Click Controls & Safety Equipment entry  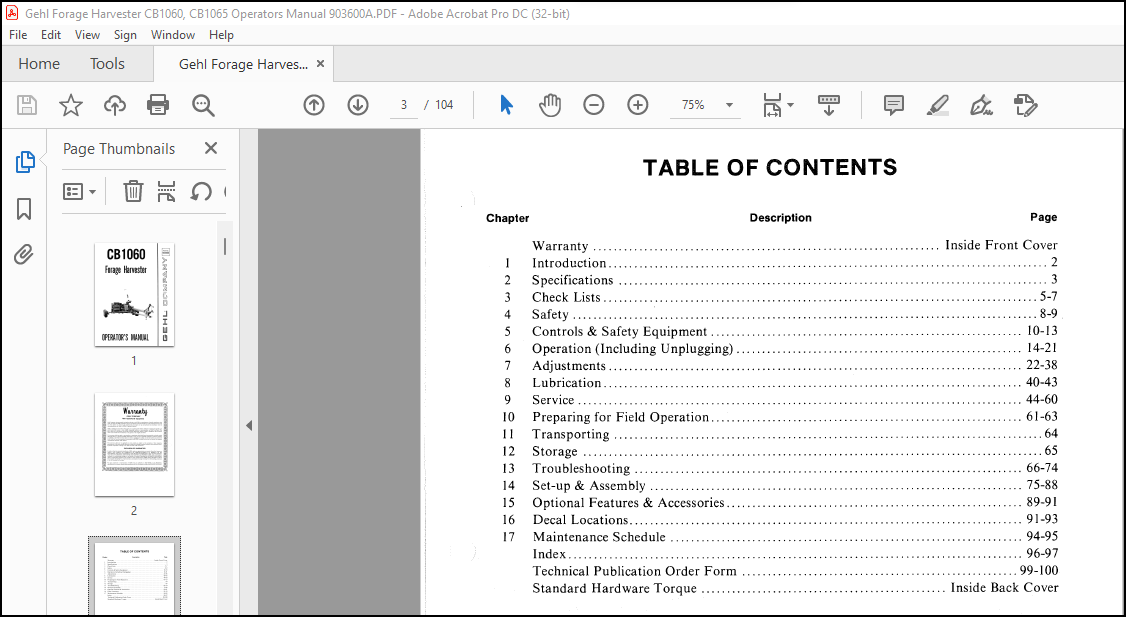[x=620, y=331]
